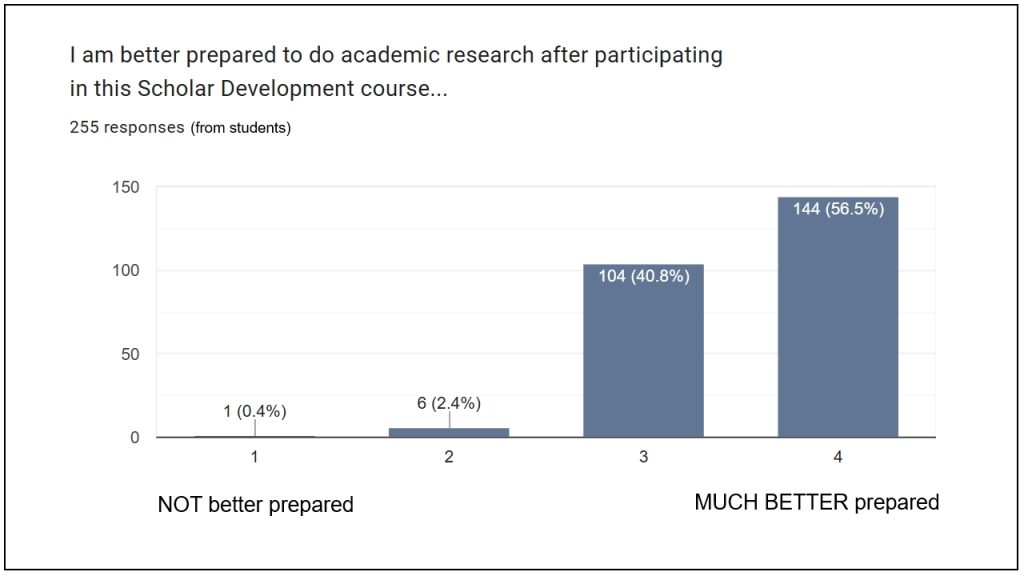This screenshot has height=576, width=1024.
Task: Click the 1 (0.4%) data label
Action: (255, 411)
